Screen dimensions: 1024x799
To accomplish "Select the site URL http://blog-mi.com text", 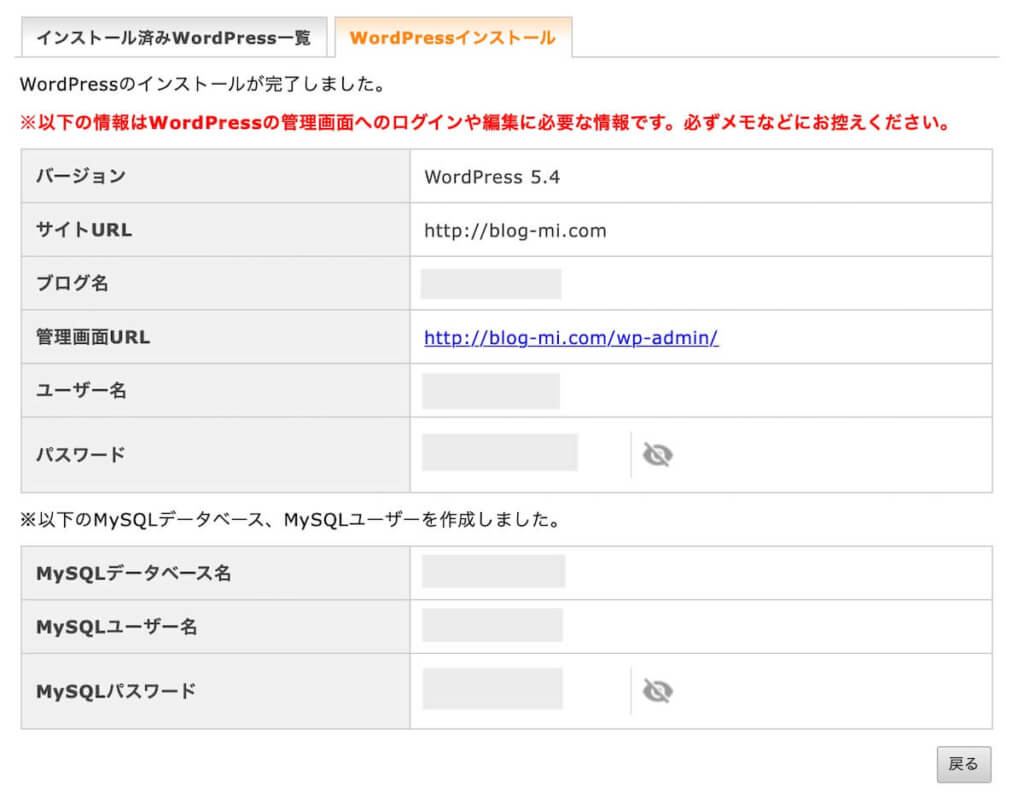I will (515, 231).
